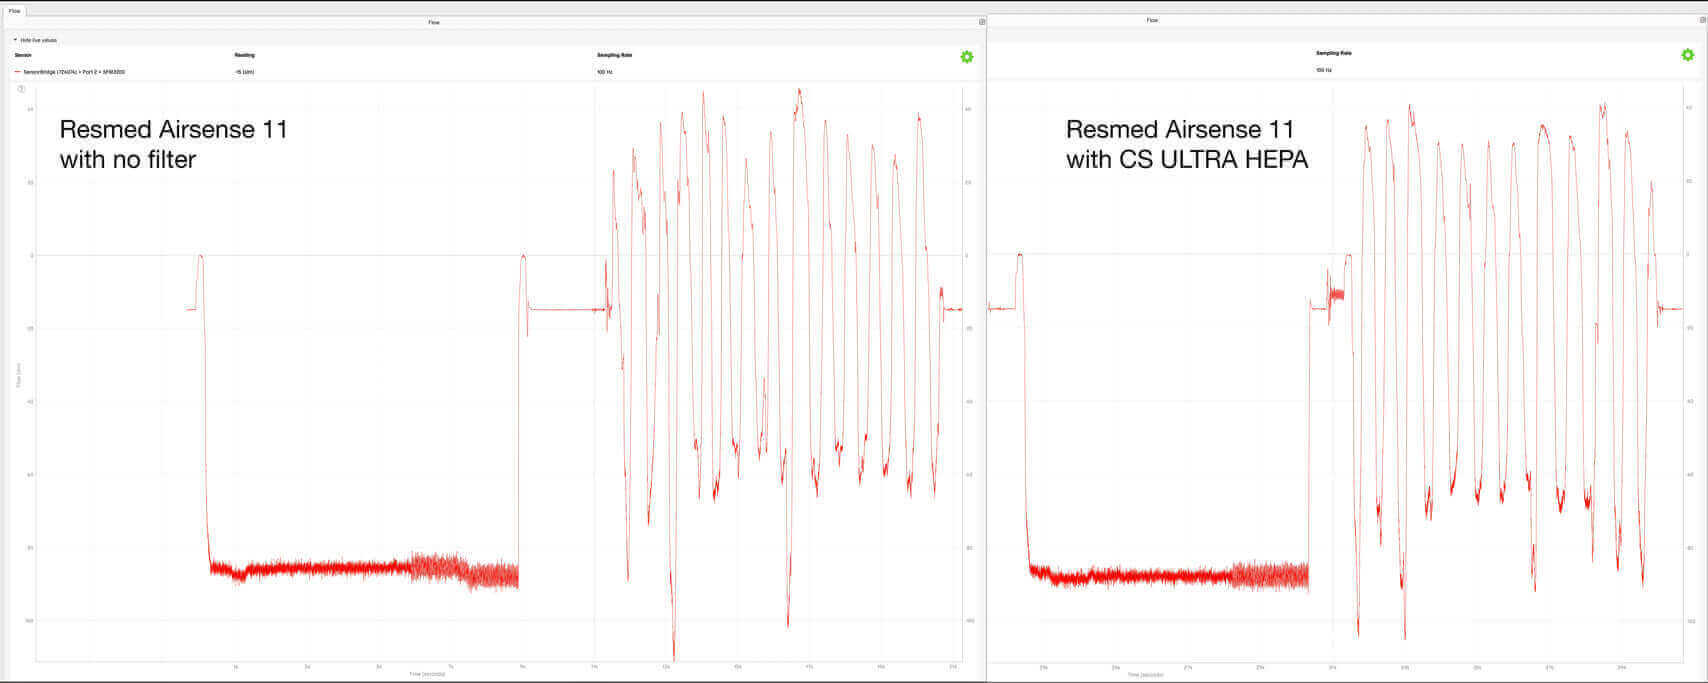Click the left panel 100 Hz value

[604, 72]
